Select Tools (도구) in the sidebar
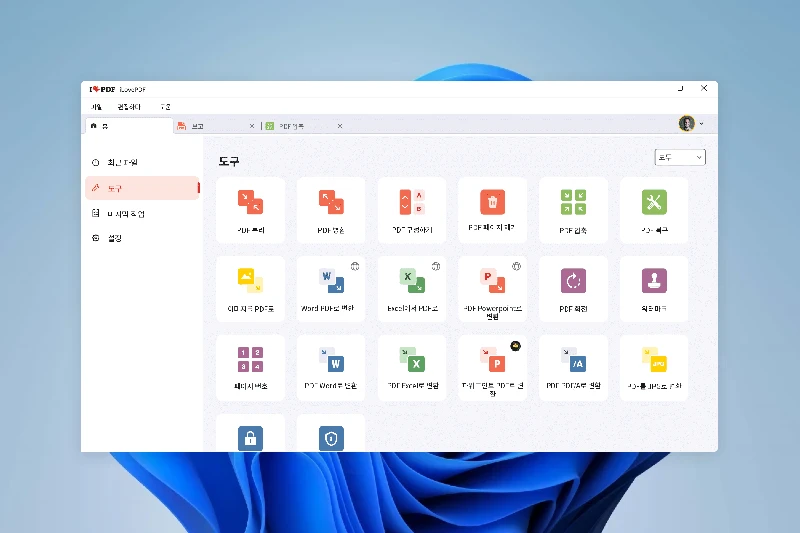 click(142, 188)
